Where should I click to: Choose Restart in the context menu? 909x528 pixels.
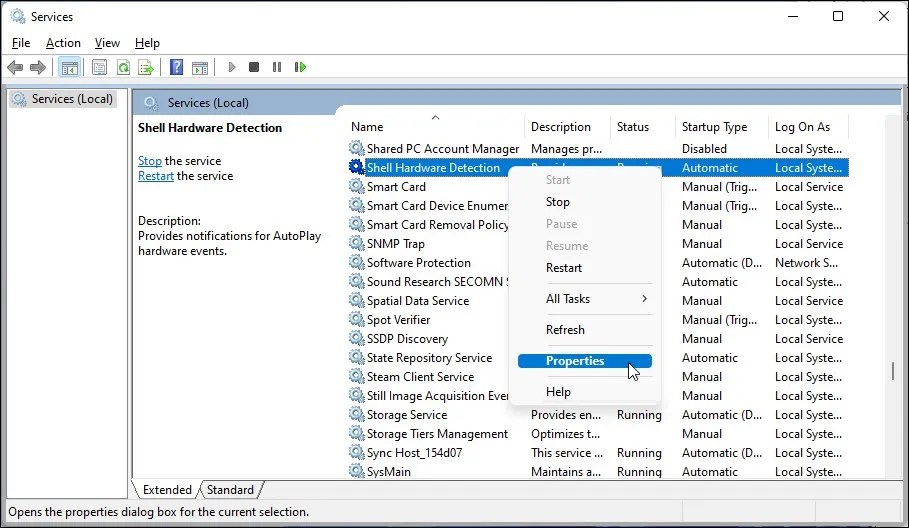[585, 268]
